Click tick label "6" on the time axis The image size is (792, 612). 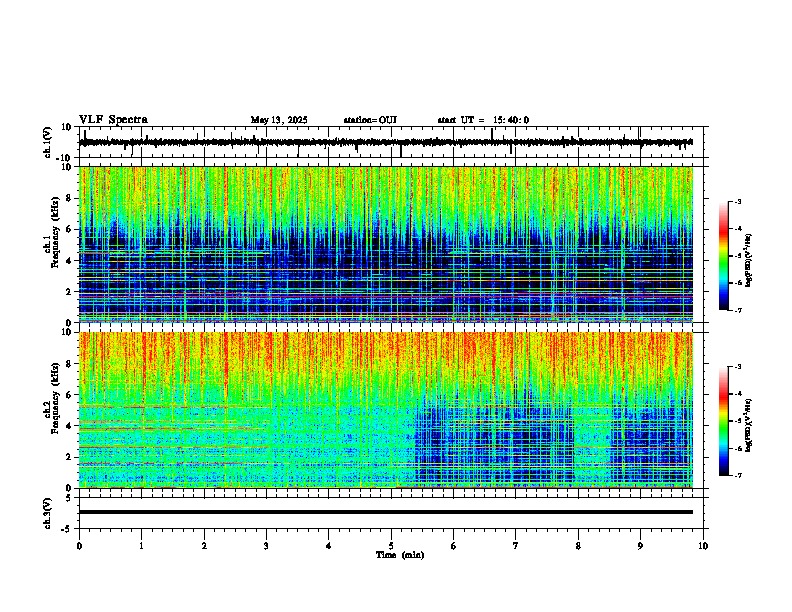pos(454,546)
